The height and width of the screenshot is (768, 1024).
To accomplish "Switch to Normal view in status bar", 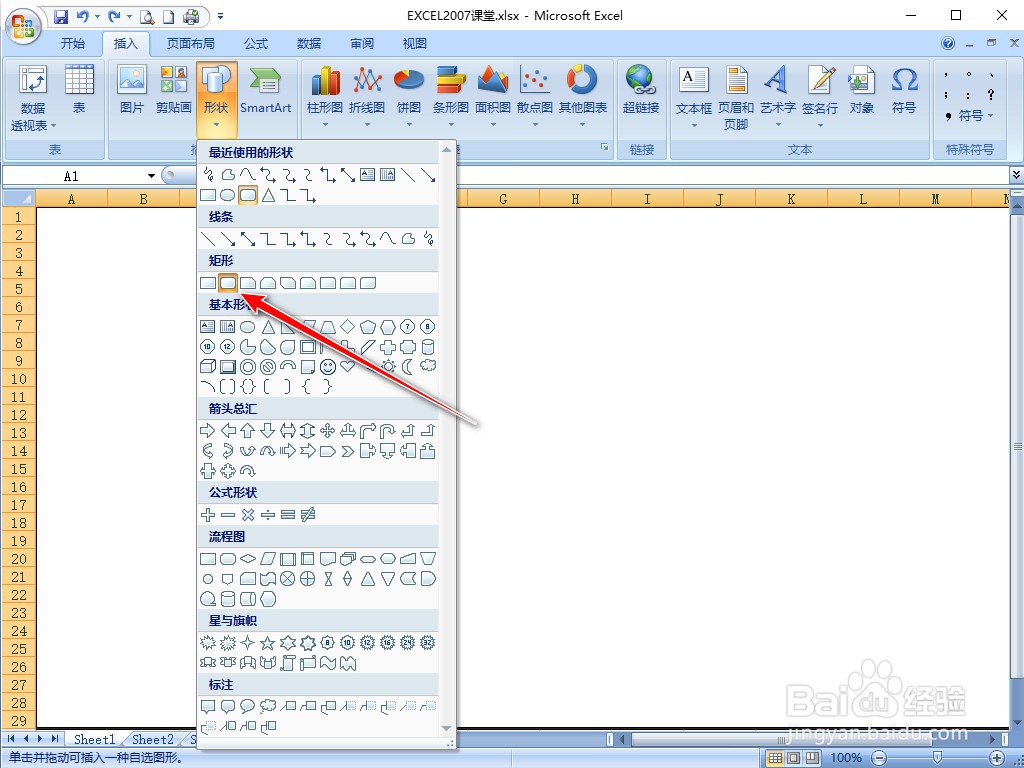I will 775,758.
